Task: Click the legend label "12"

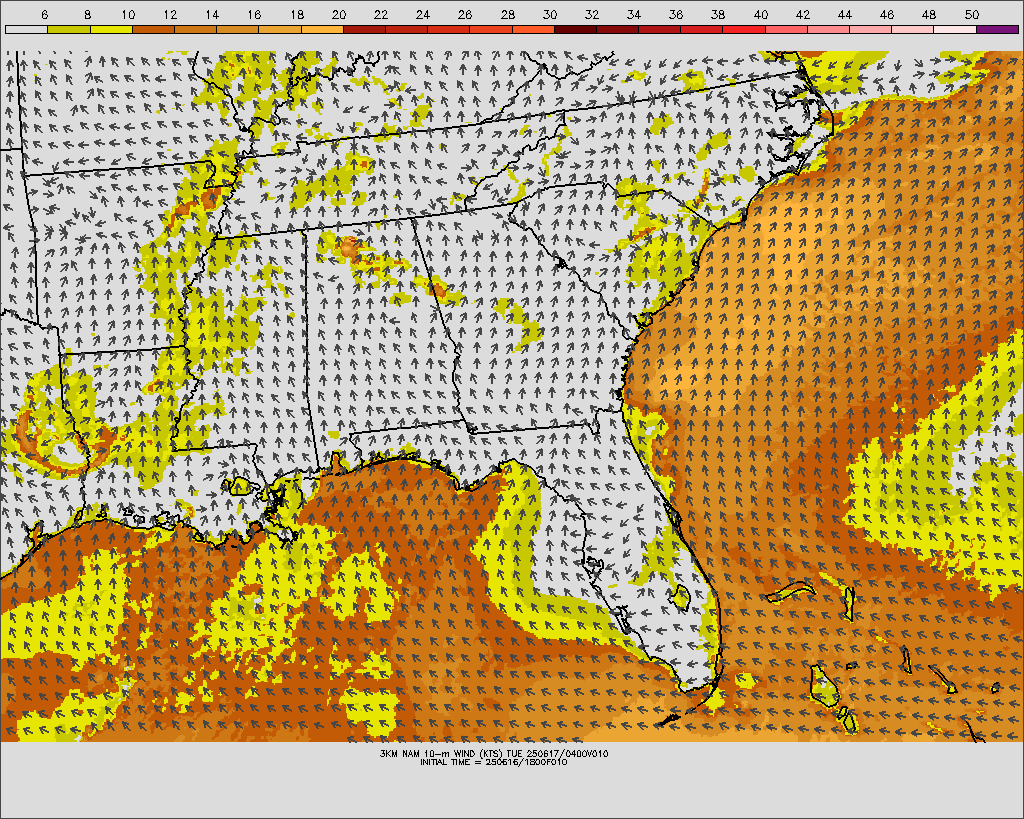Action: [170, 14]
